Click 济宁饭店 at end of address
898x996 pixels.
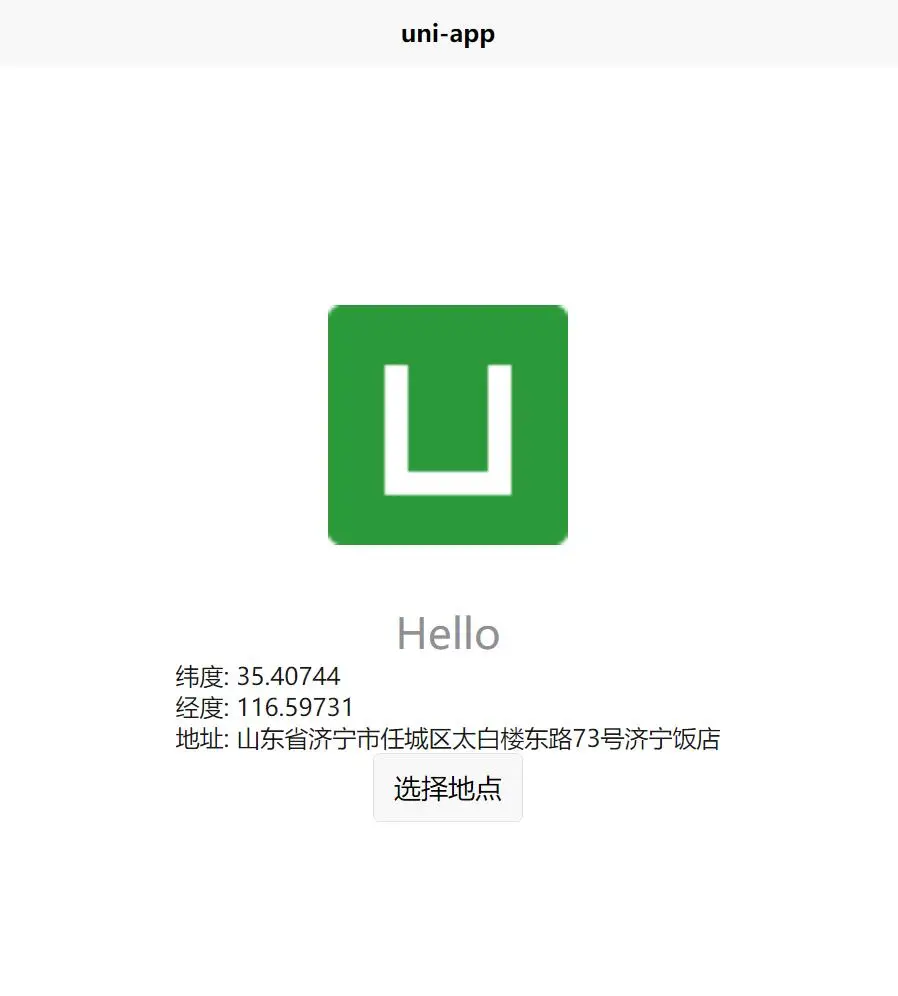[672, 739]
